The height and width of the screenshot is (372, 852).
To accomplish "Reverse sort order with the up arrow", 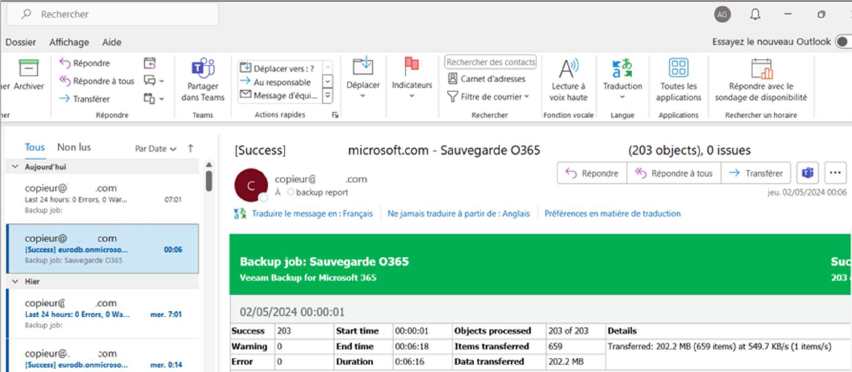I will tap(191, 148).
